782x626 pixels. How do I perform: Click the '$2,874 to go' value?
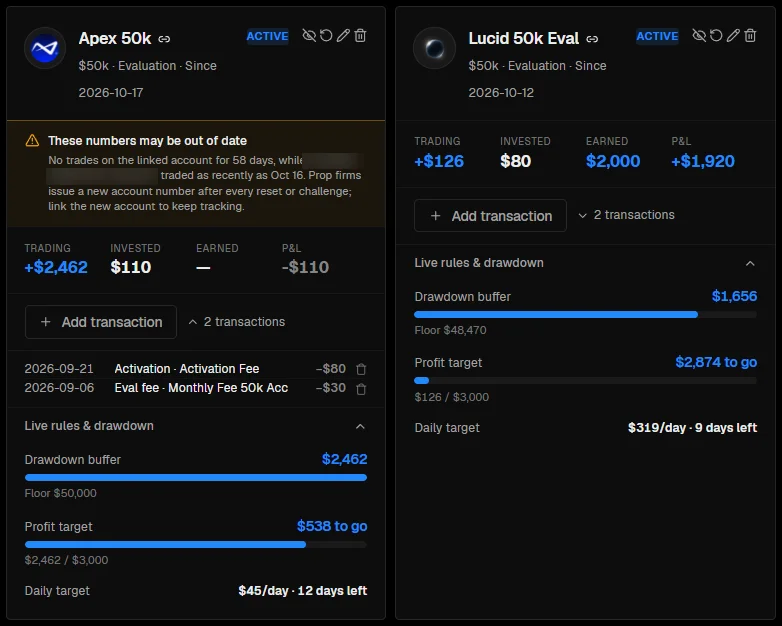tap(716, 362)
